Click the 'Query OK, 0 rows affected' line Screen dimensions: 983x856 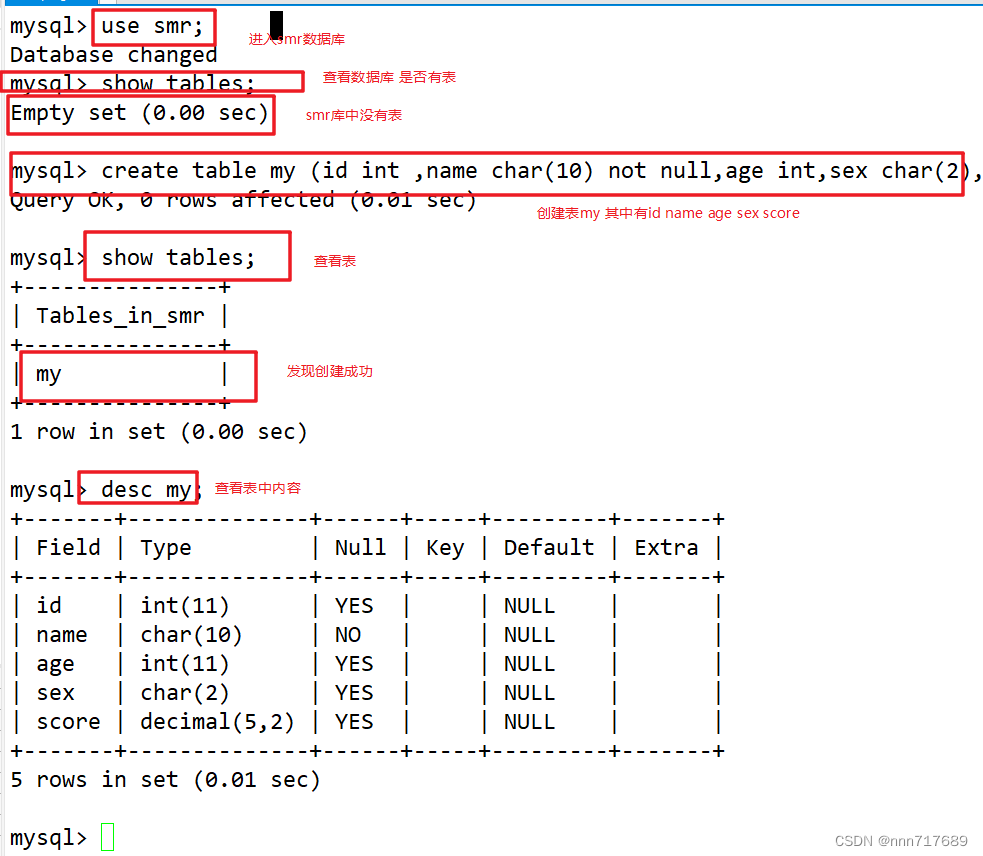243,200
